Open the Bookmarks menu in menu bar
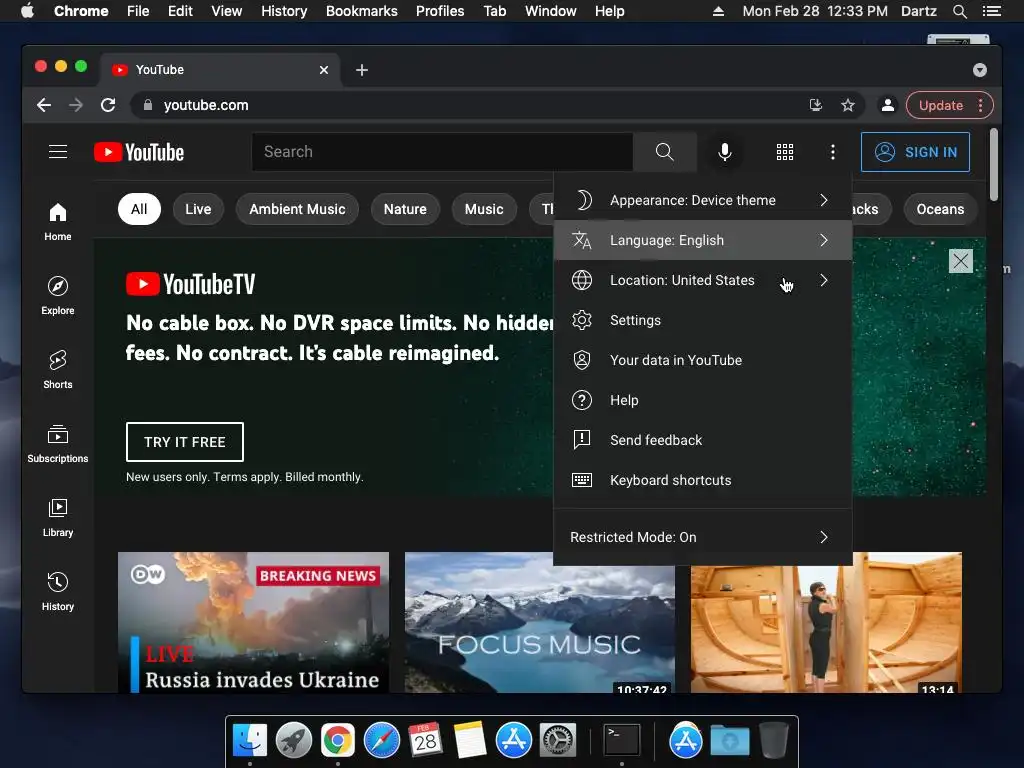The width and height of the screenshot is (1024, 768). click(x=361, y=11)
